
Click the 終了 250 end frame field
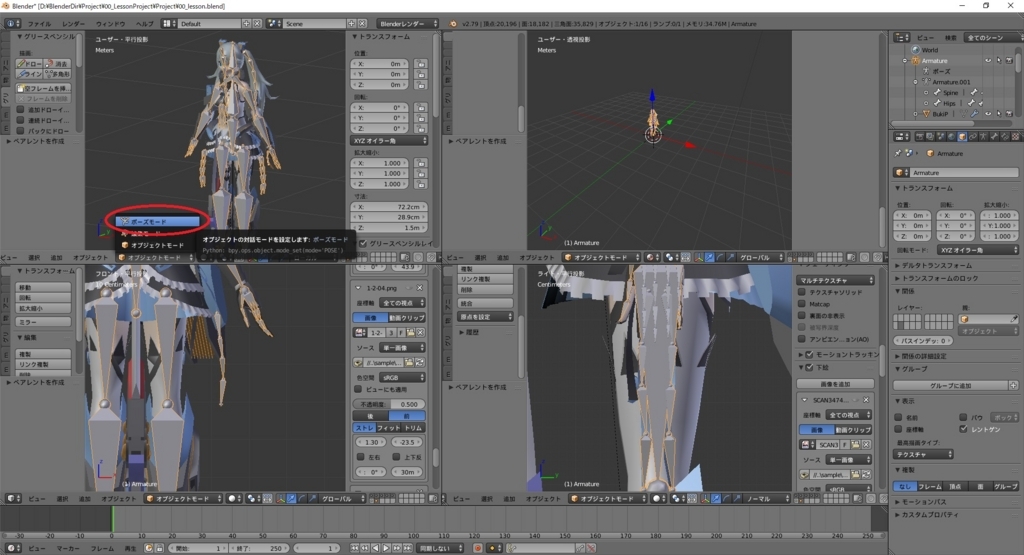259,548
